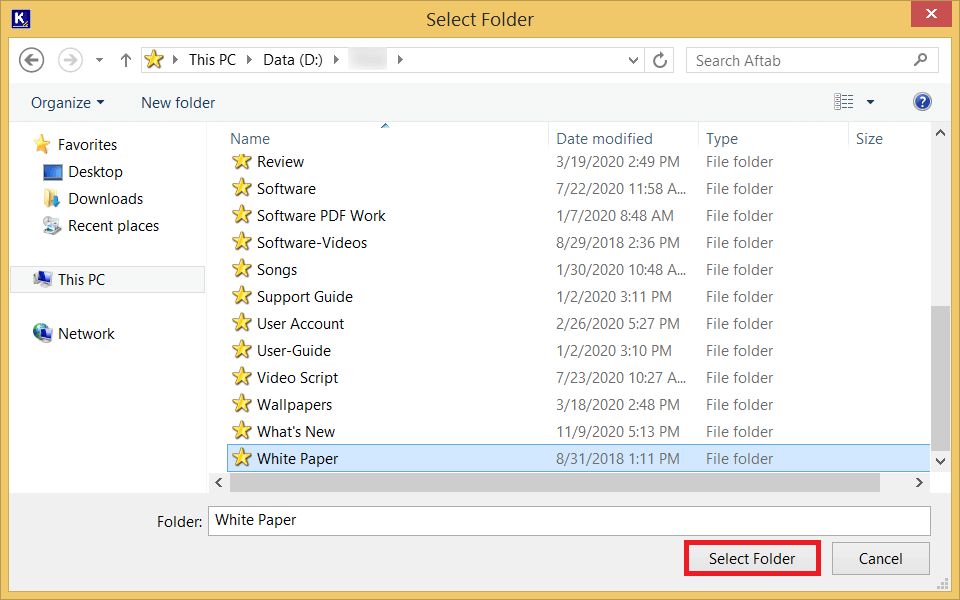The image size is (960, 600).
Task: Open the Wallpapers folder
Action: 294,404
